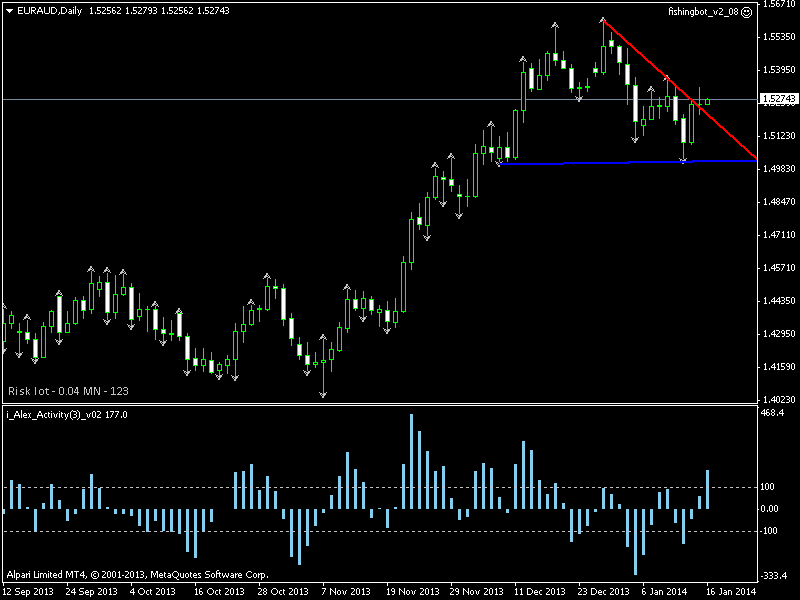Screen dimensions: 800x600
Task: Click the current price label 1.52743
Action: coord(779,99)
